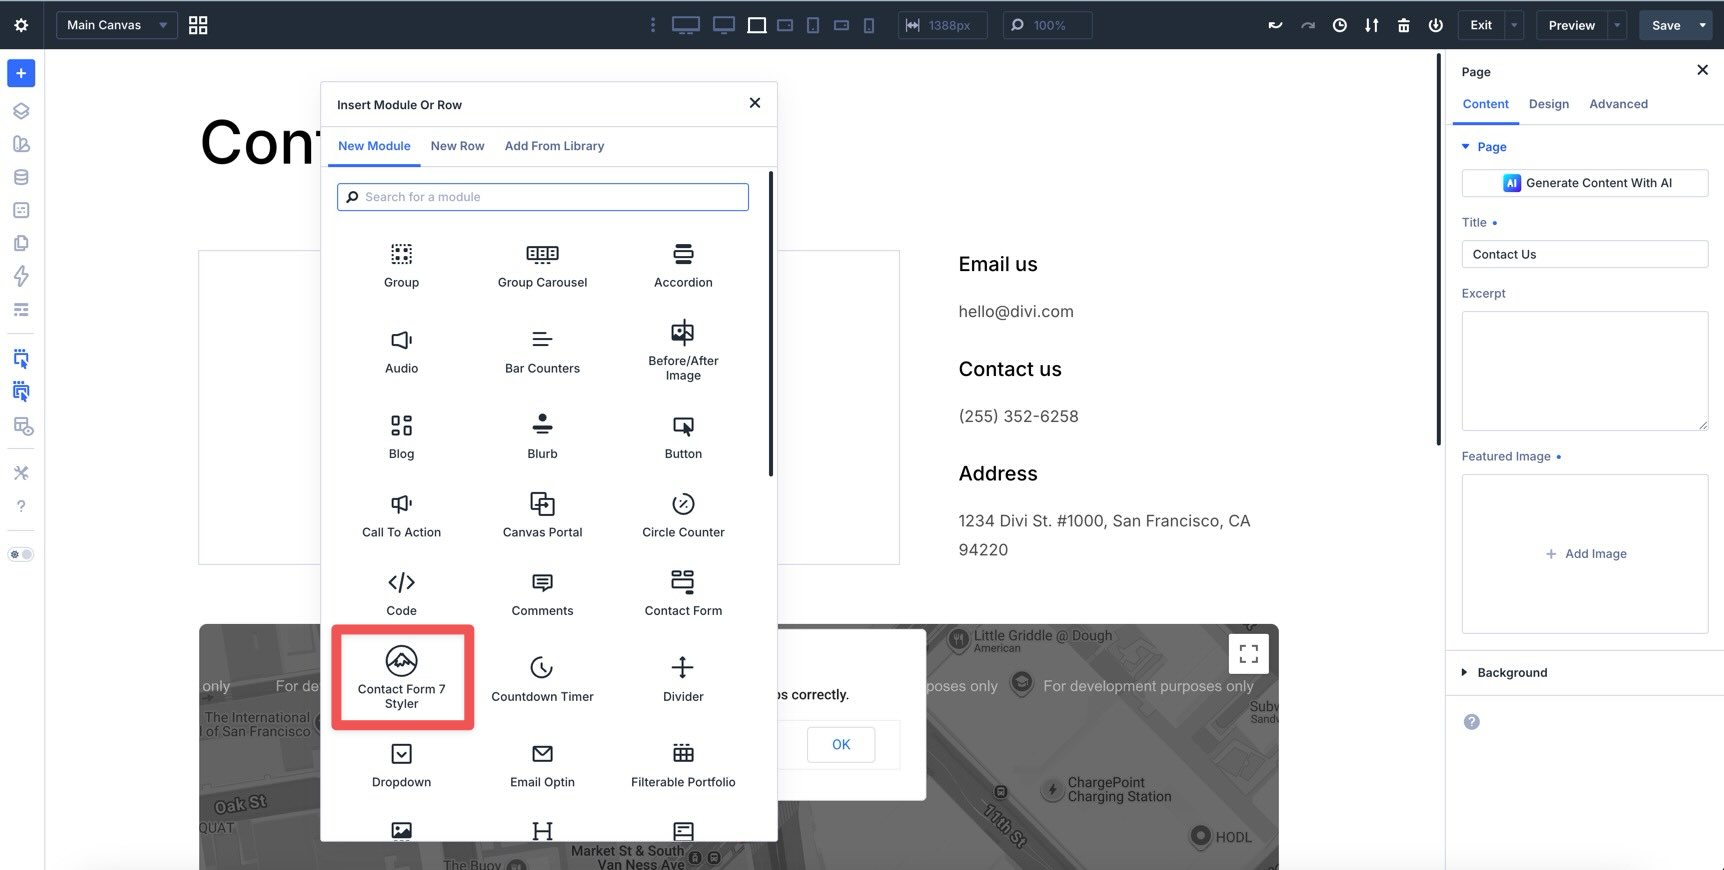This screenshot has height=870, width=1724.
Task: Switch to the Add From Library tab
Action: [554, 146]
